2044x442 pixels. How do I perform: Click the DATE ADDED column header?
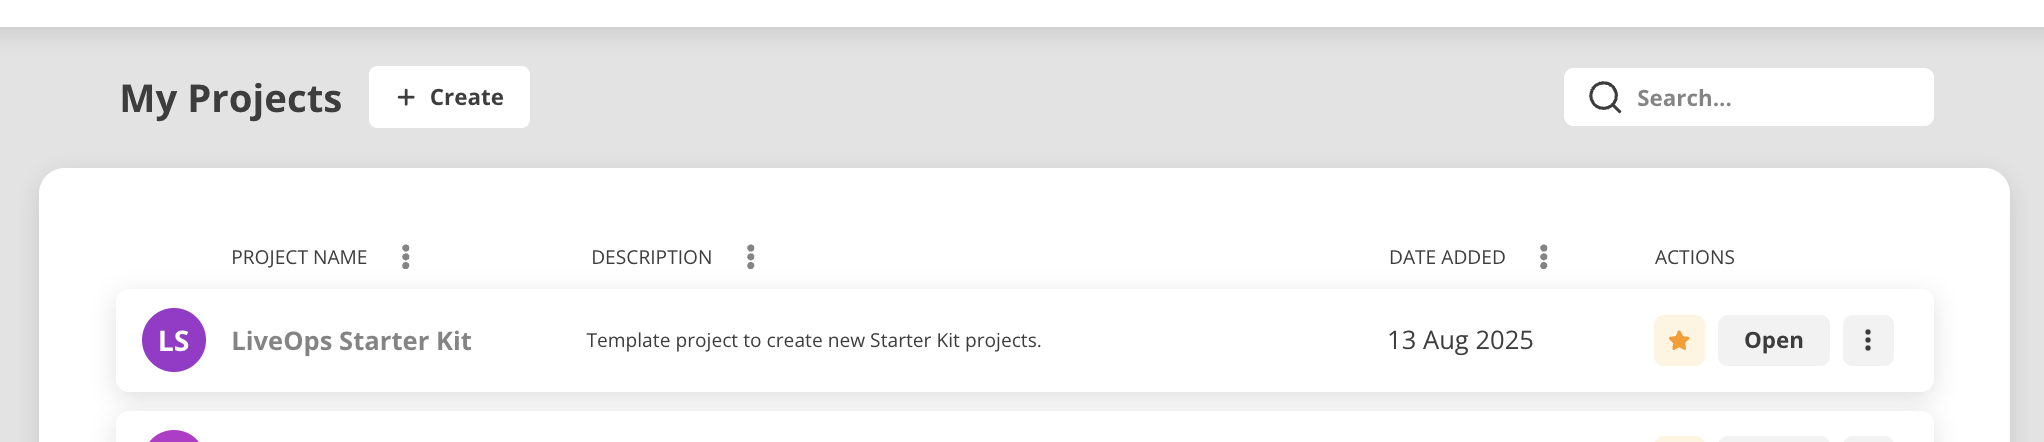1446,257
